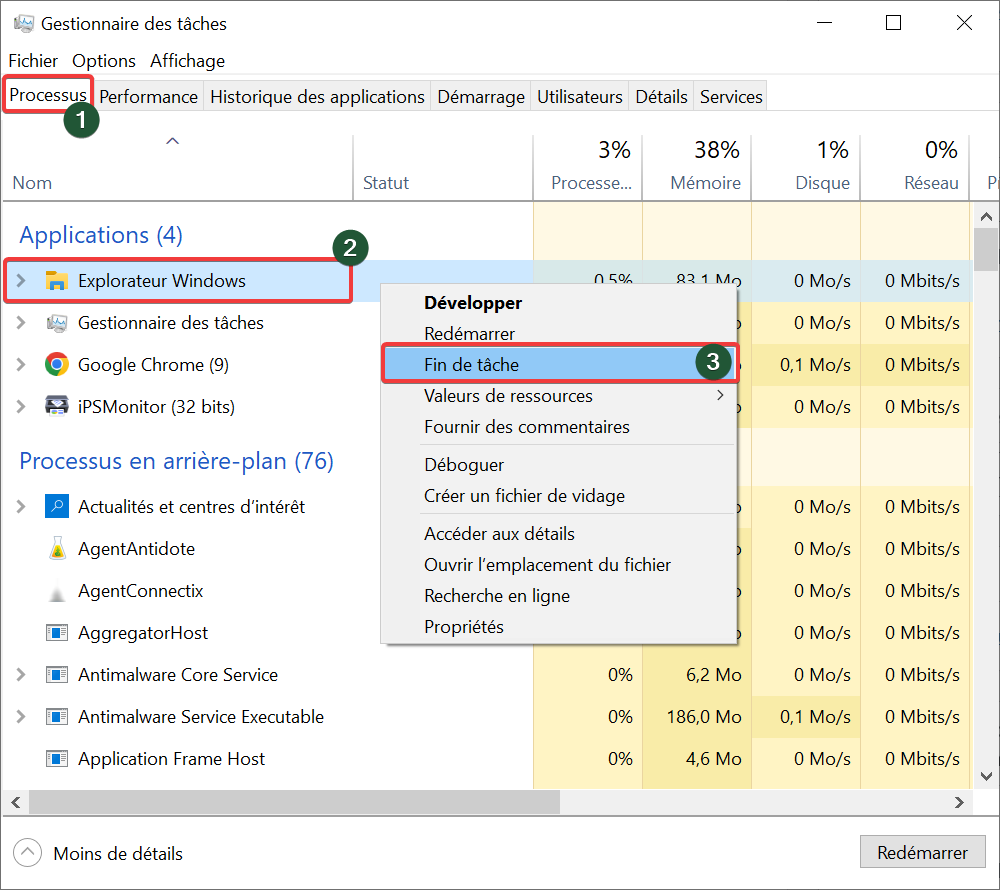Click the vertical scrollbar thumb
The image size is (1000, 890).
point(986,249)
